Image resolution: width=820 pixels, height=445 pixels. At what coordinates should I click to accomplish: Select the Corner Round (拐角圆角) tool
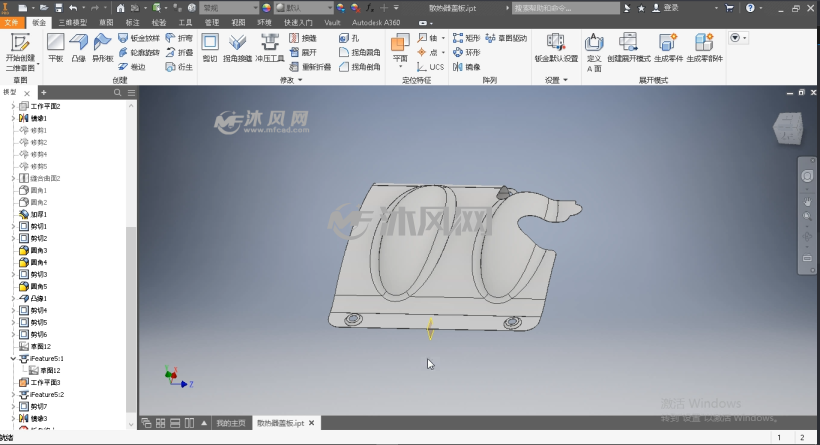pyautogui.click(x=359, y=52)
